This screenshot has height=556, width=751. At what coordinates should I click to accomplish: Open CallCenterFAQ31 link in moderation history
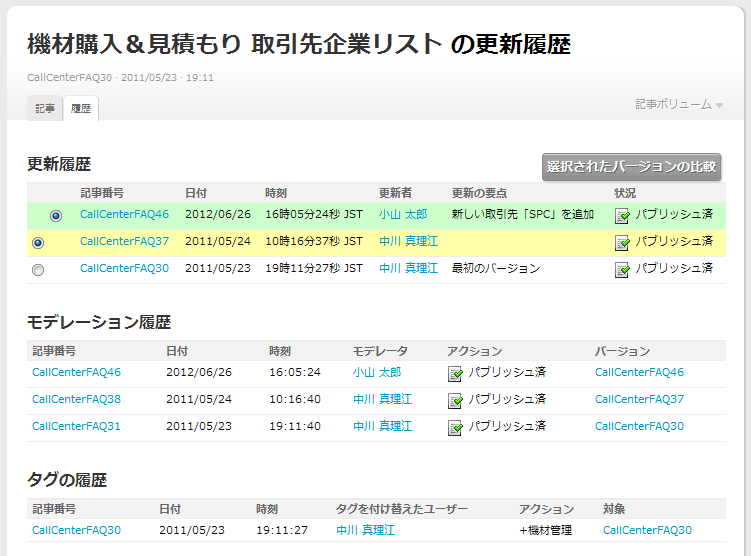coord(76,426)
